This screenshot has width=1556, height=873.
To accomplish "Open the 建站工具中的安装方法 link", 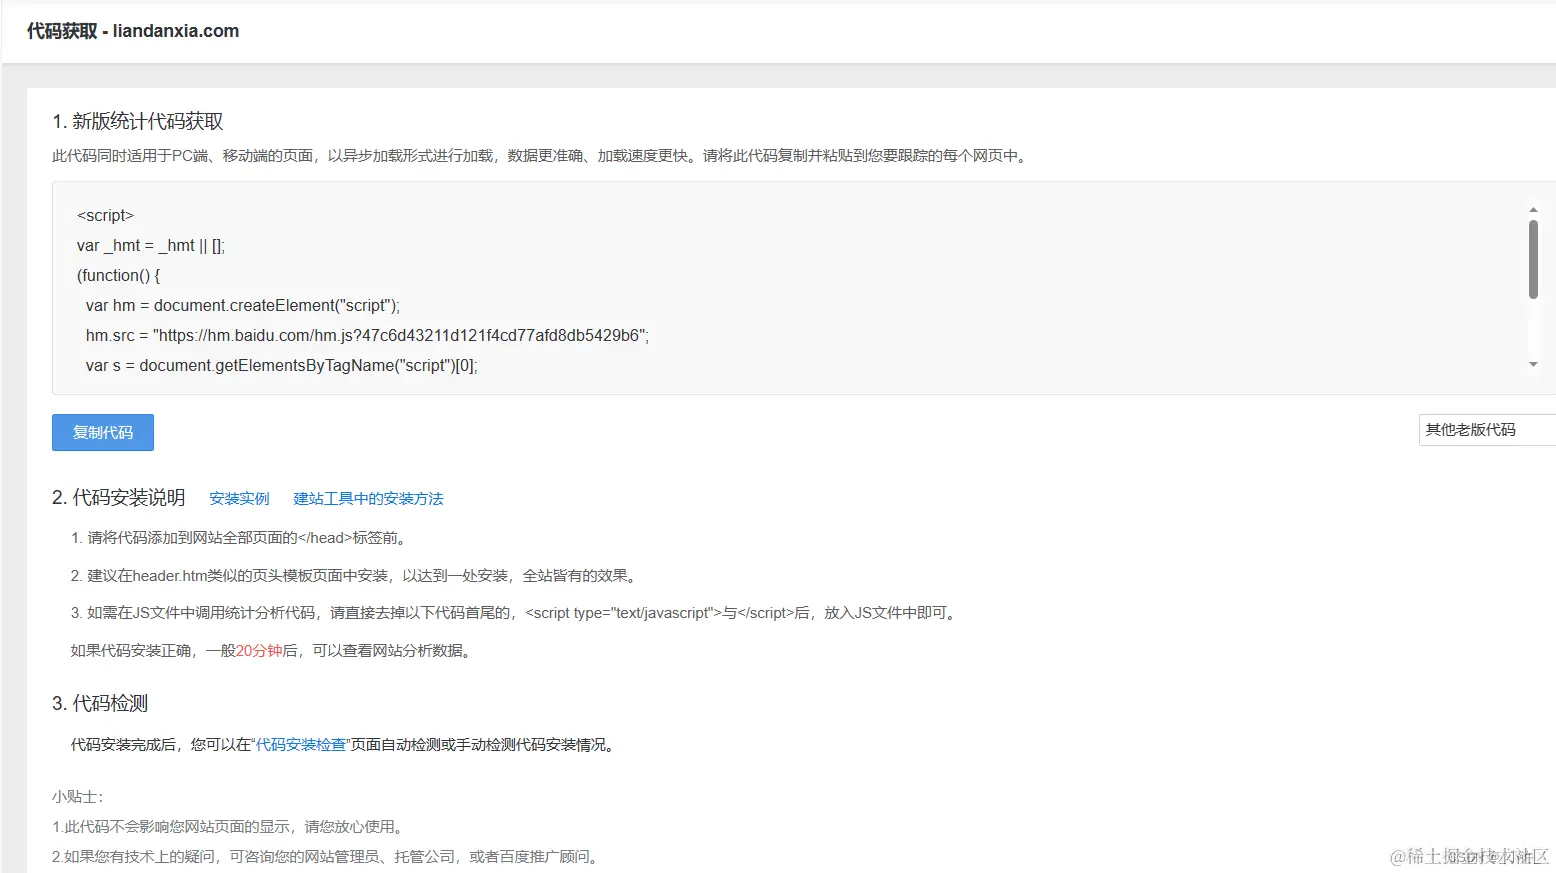I will click(368, 498).
